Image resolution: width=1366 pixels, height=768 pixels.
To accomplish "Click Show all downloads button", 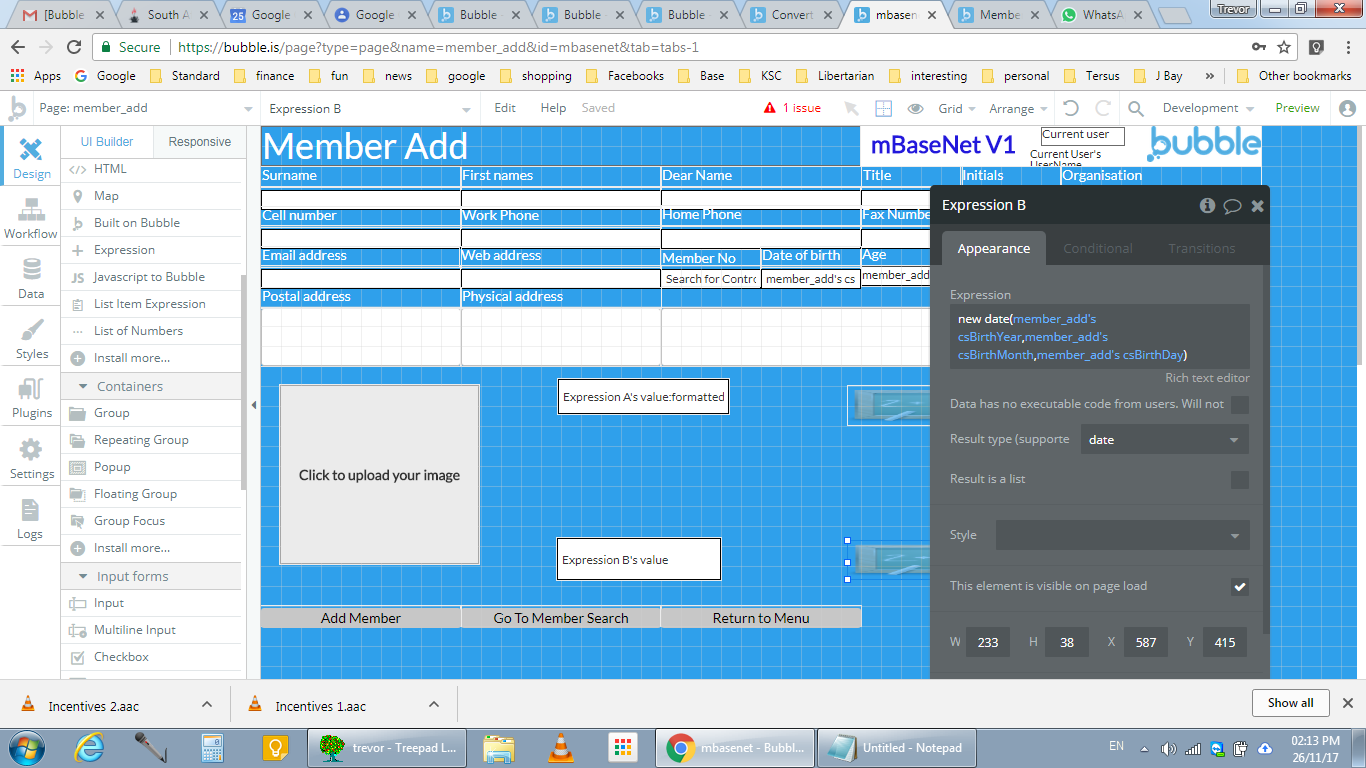I will [1290, 703].
